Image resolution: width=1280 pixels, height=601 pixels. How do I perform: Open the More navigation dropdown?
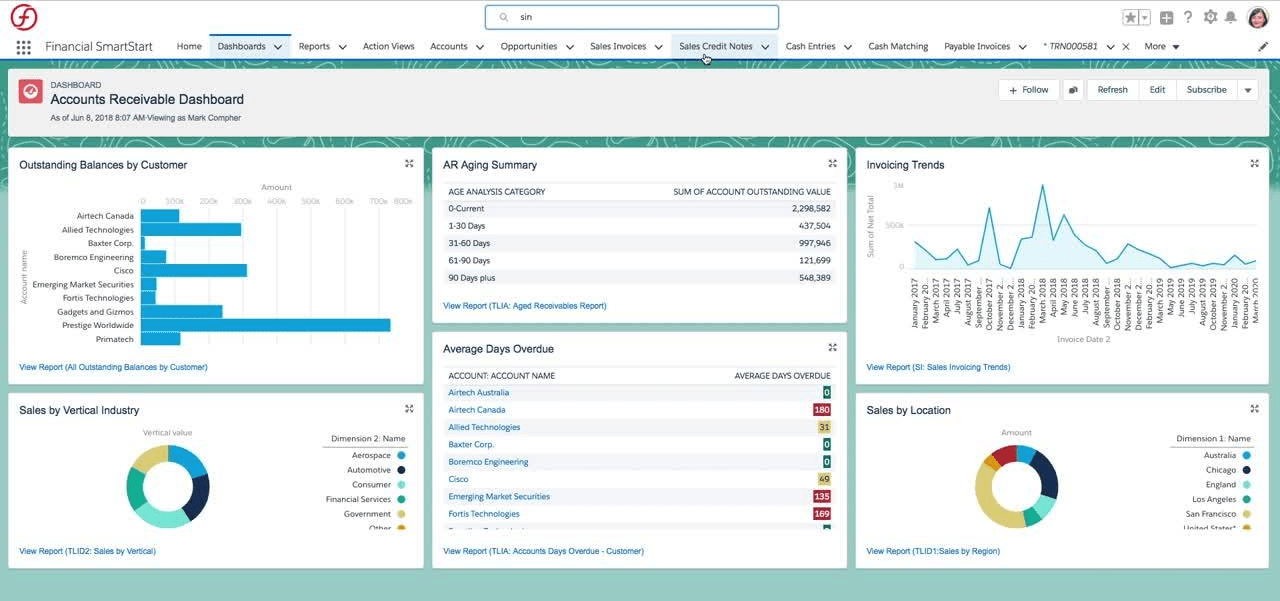(x=1162, y=47)
